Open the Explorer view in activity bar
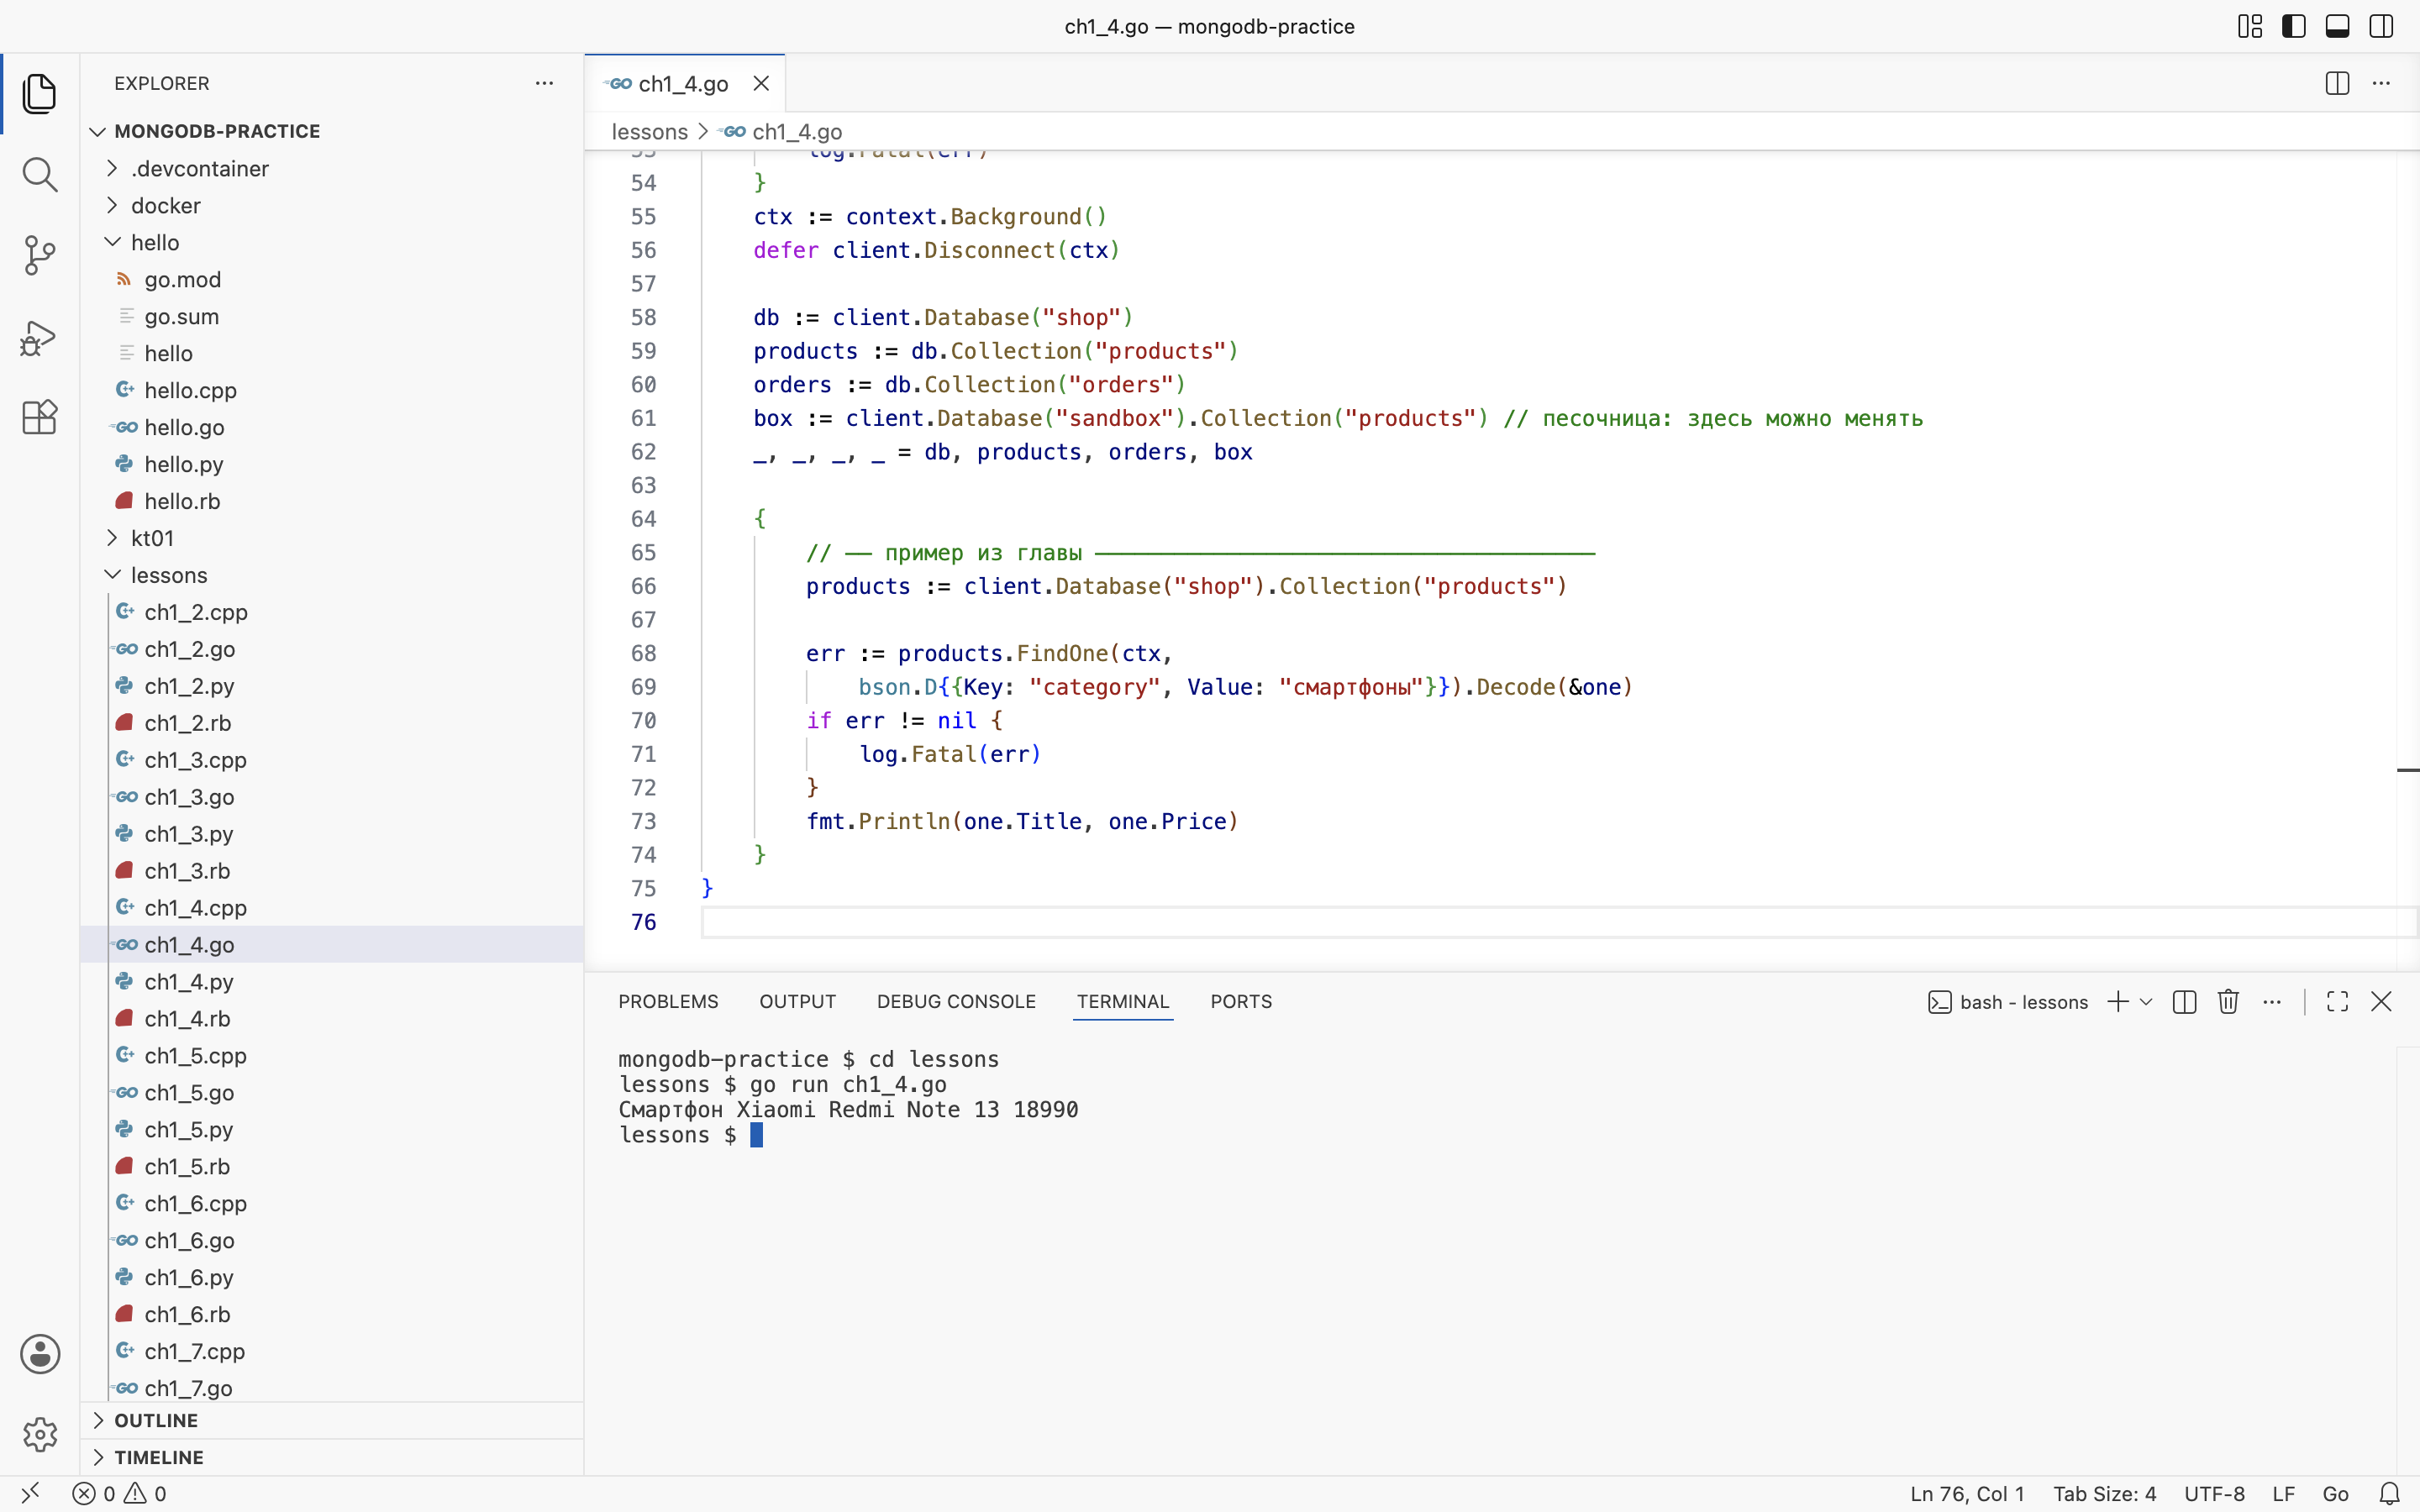The height and width of the screenshot is (1512, 2420). pyautogui.click(x=39, y=93)
